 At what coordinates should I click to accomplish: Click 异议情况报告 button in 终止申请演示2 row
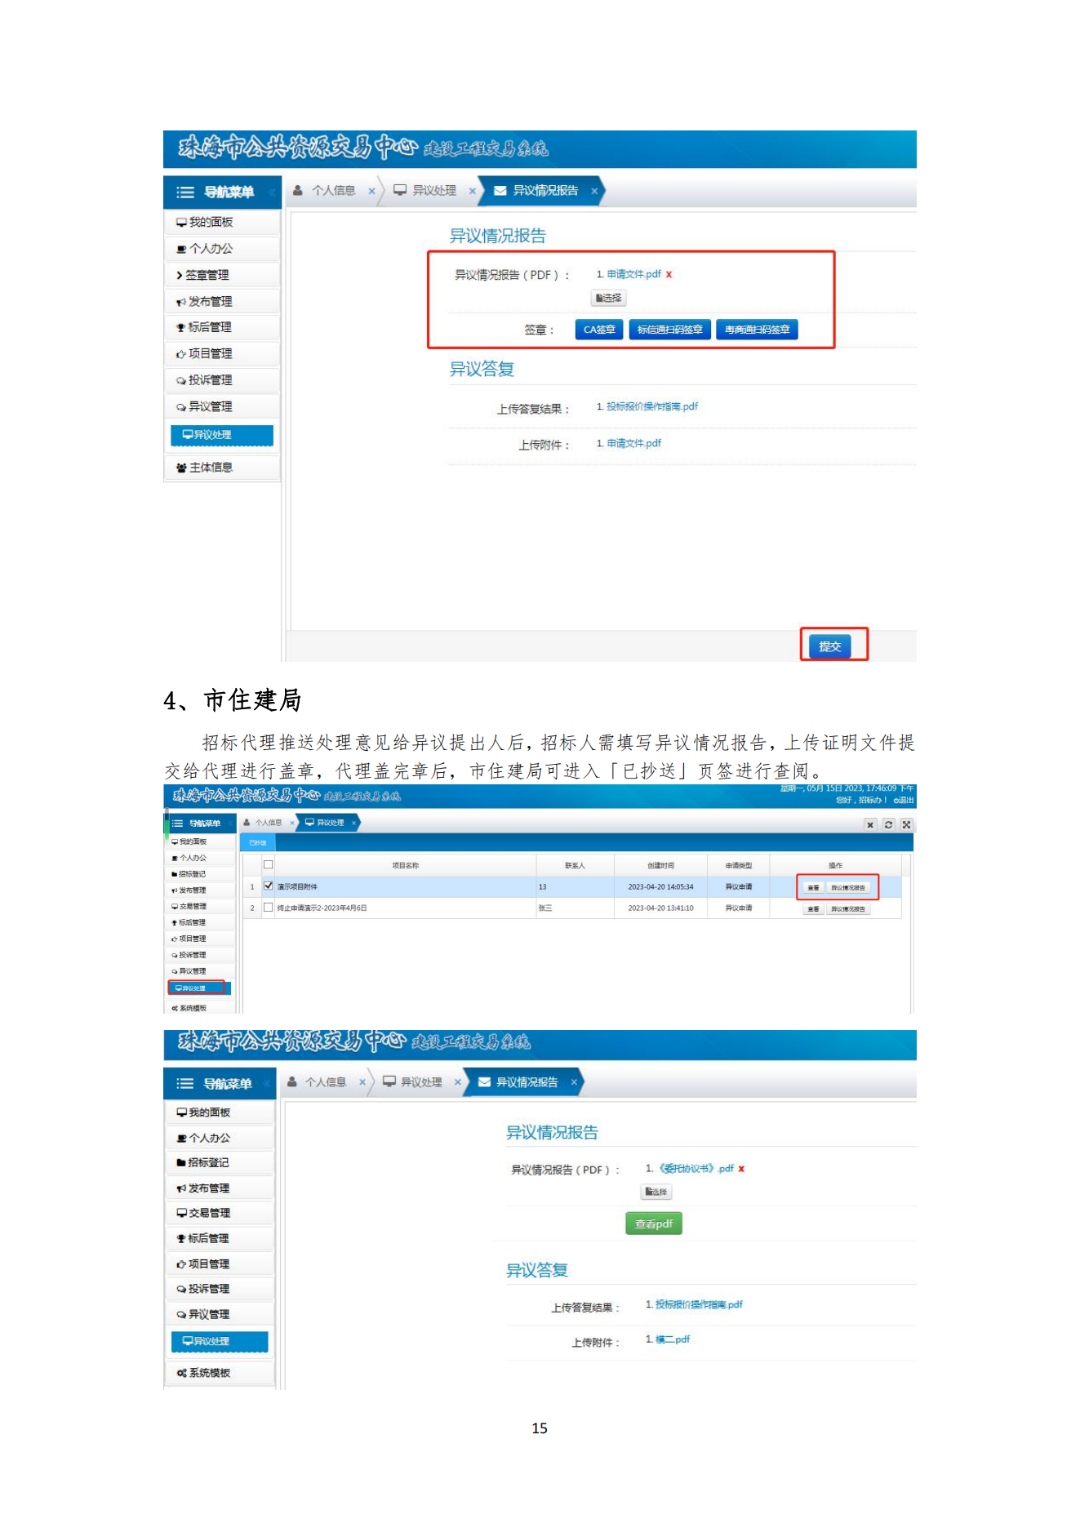(x=849, y=909)
